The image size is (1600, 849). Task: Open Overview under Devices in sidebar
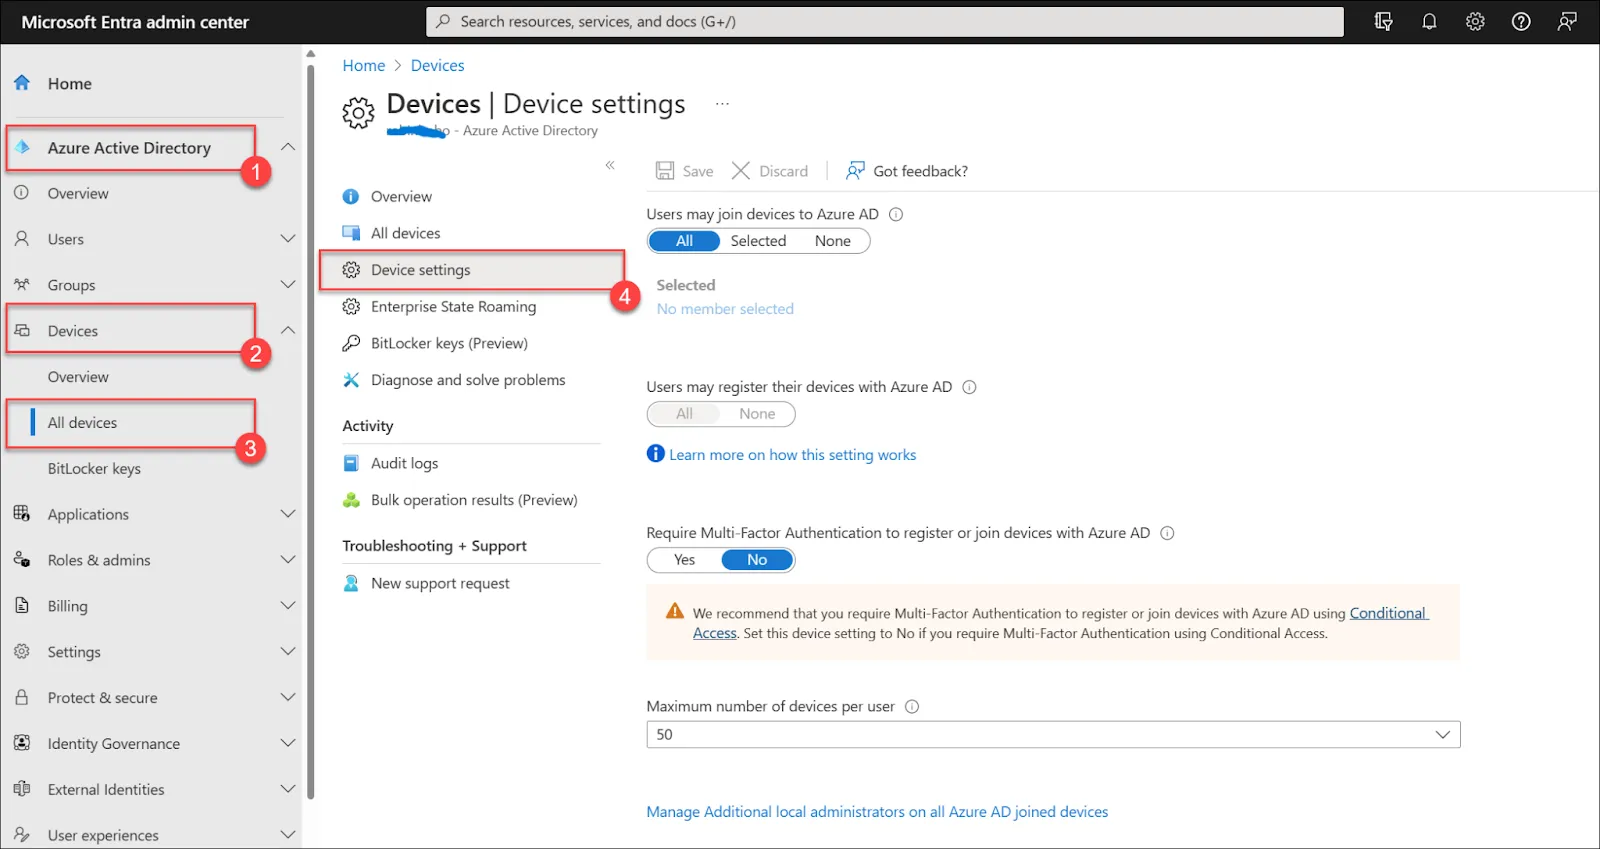point(78,377)
